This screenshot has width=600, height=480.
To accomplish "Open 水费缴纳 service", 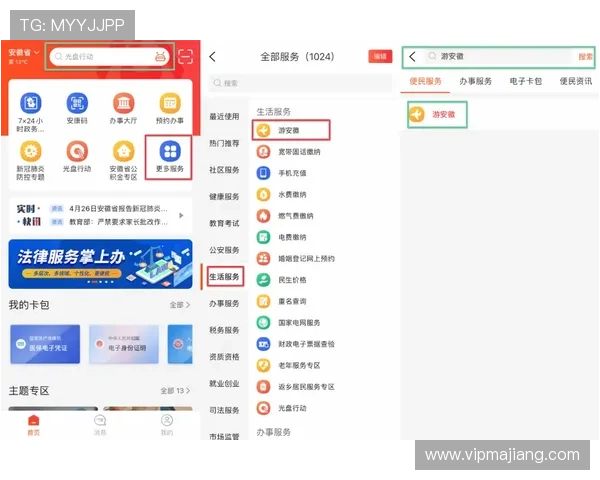I will coord(282,194).
